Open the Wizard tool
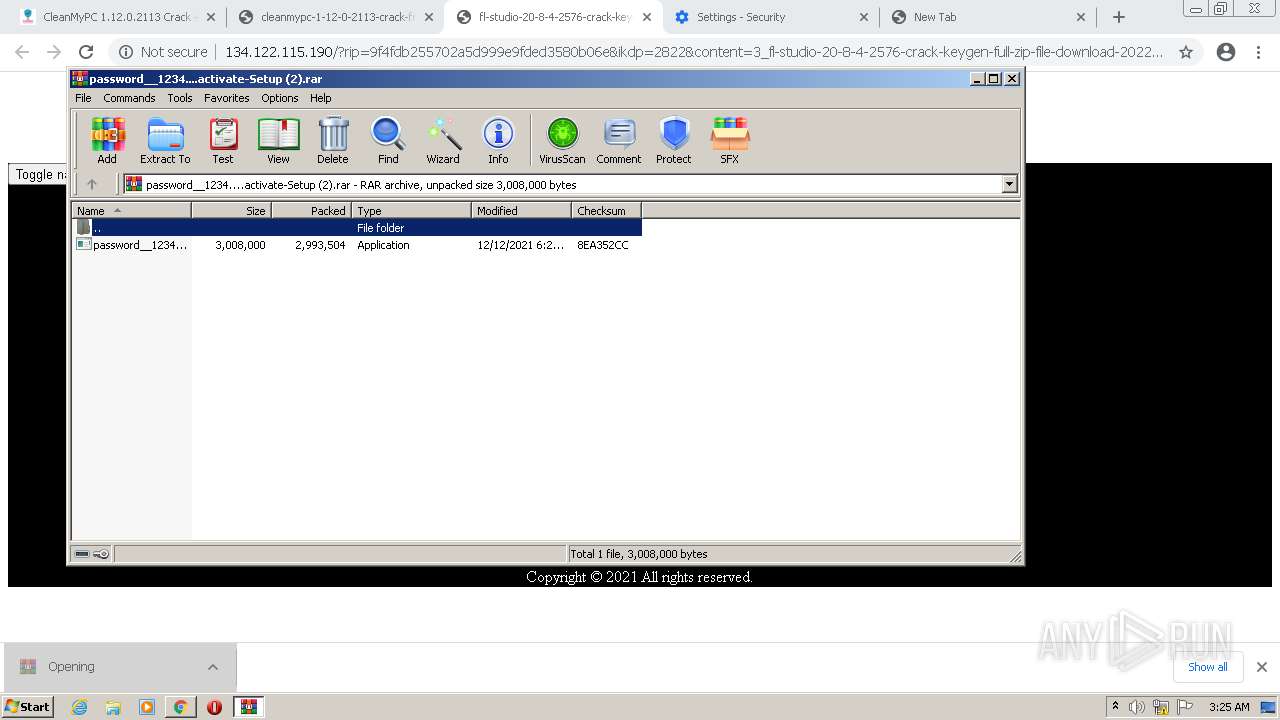 tap(443, 141)
